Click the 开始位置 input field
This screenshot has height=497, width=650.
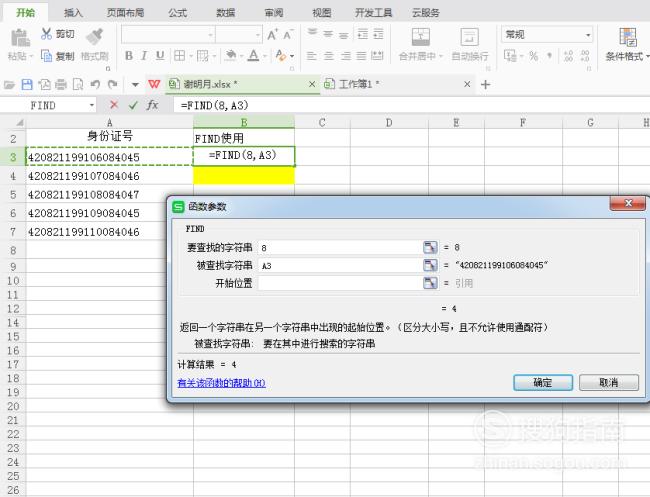(340, 283)
